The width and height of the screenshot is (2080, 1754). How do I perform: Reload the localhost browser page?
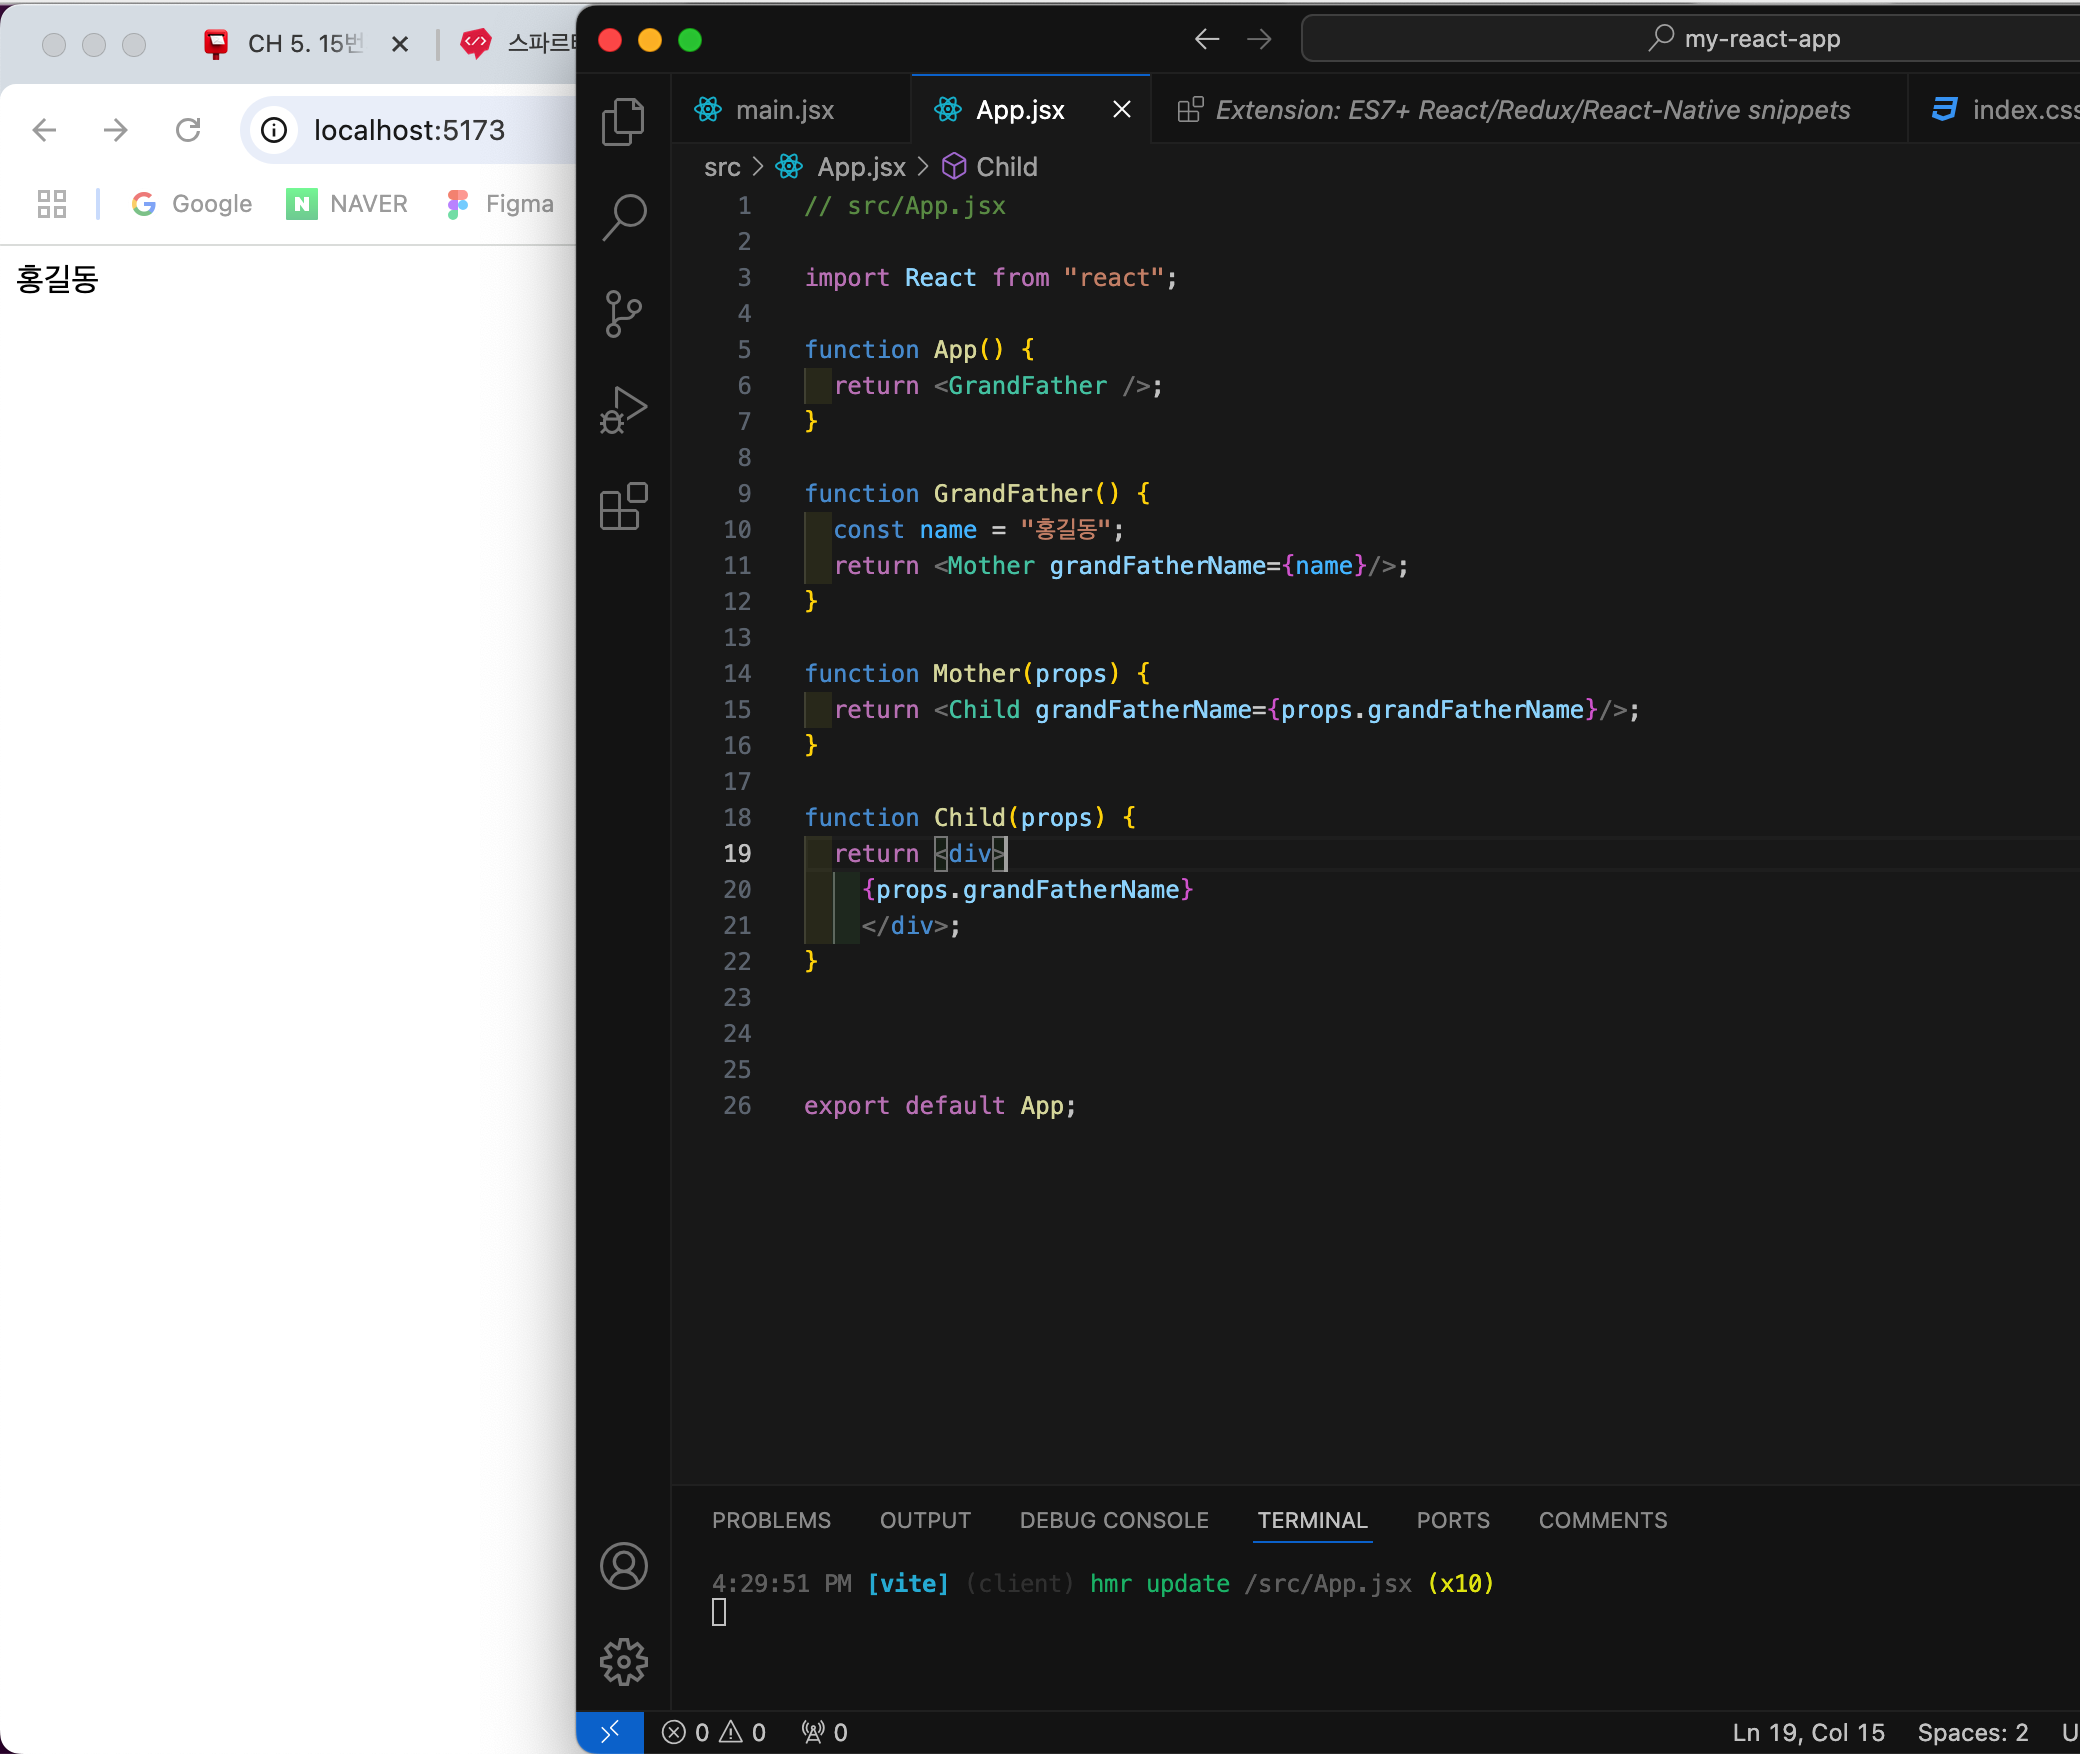pos(188,130)
